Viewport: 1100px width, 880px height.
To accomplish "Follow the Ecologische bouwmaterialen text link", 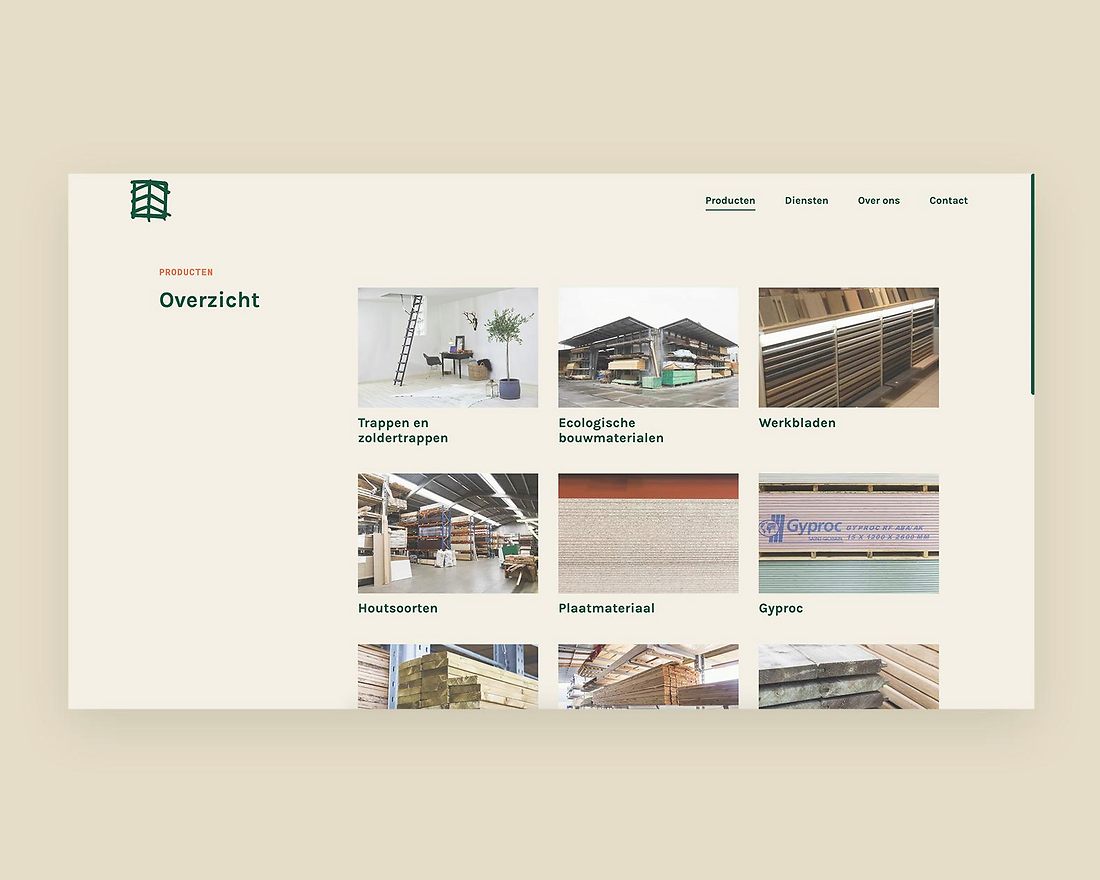I will [610, 430].
